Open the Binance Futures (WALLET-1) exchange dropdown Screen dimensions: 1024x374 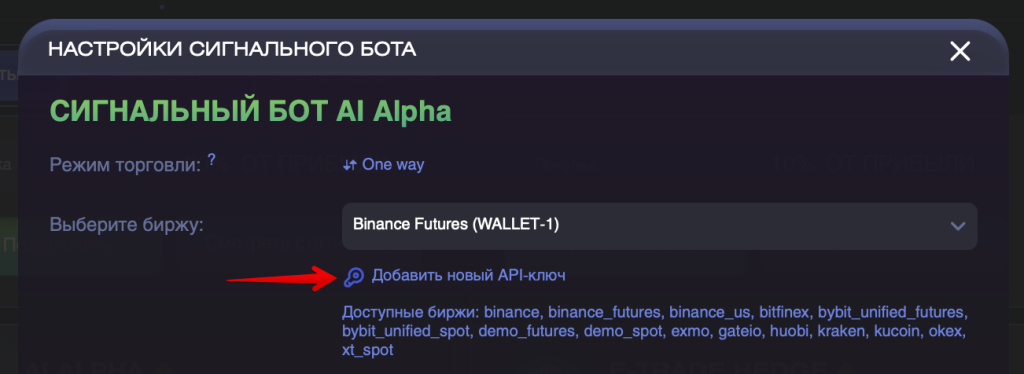point(660,226)
